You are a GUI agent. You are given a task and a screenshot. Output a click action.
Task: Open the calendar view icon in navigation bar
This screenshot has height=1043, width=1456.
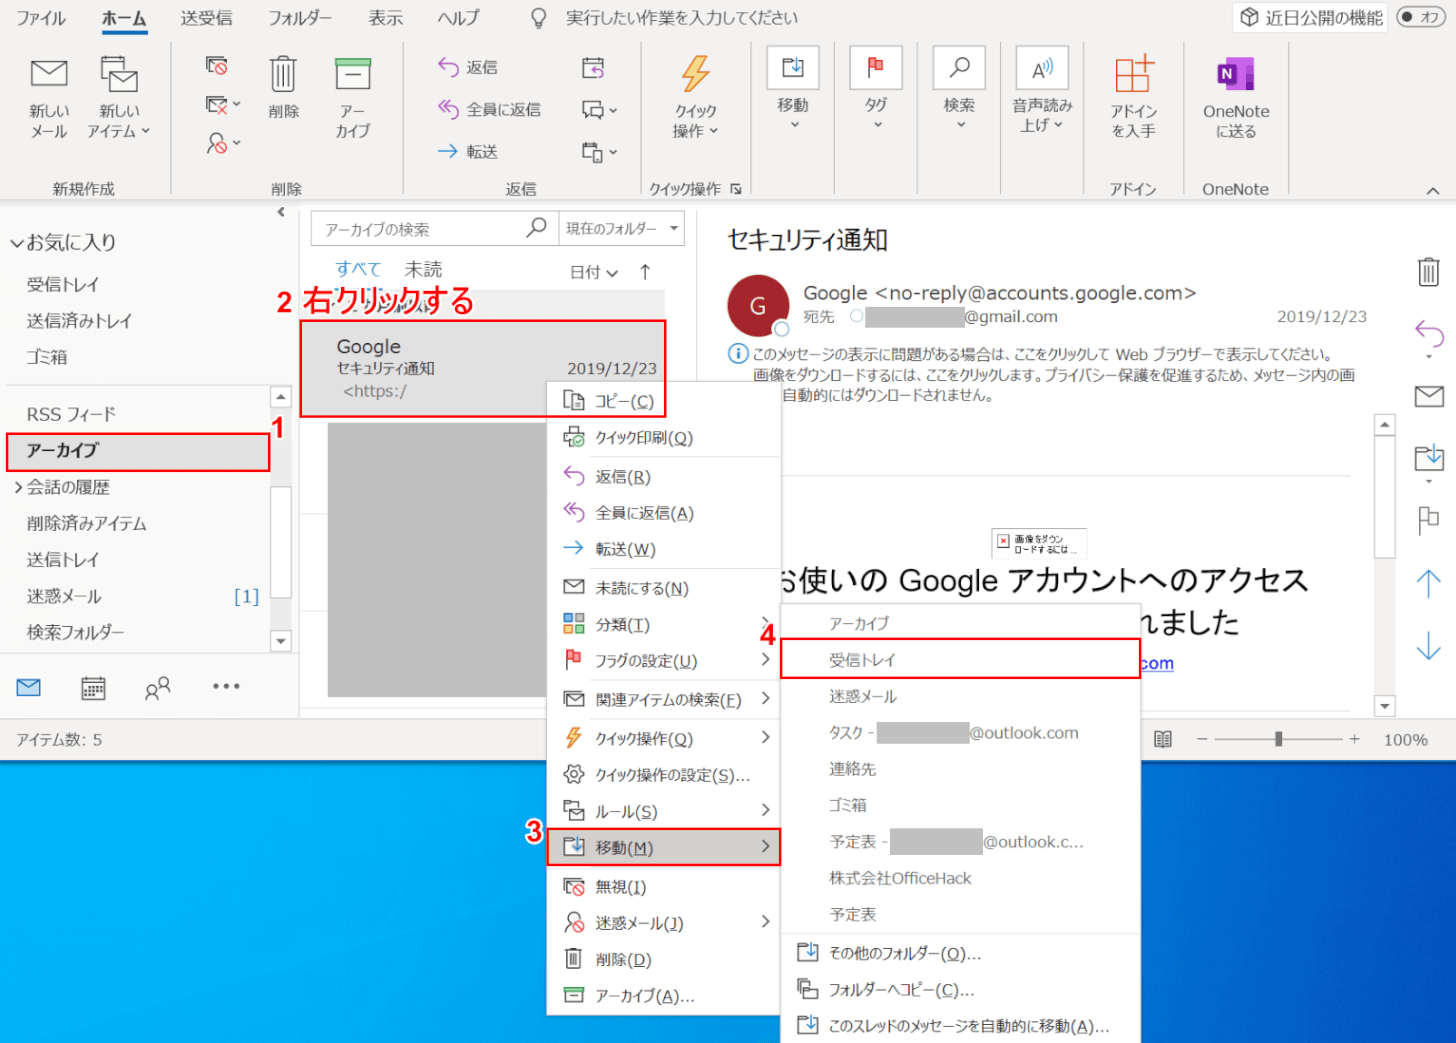[93, 688]
